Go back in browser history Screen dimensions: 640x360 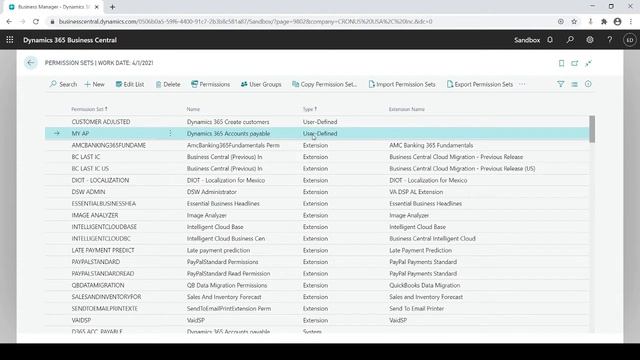click(x=9, y=21)
